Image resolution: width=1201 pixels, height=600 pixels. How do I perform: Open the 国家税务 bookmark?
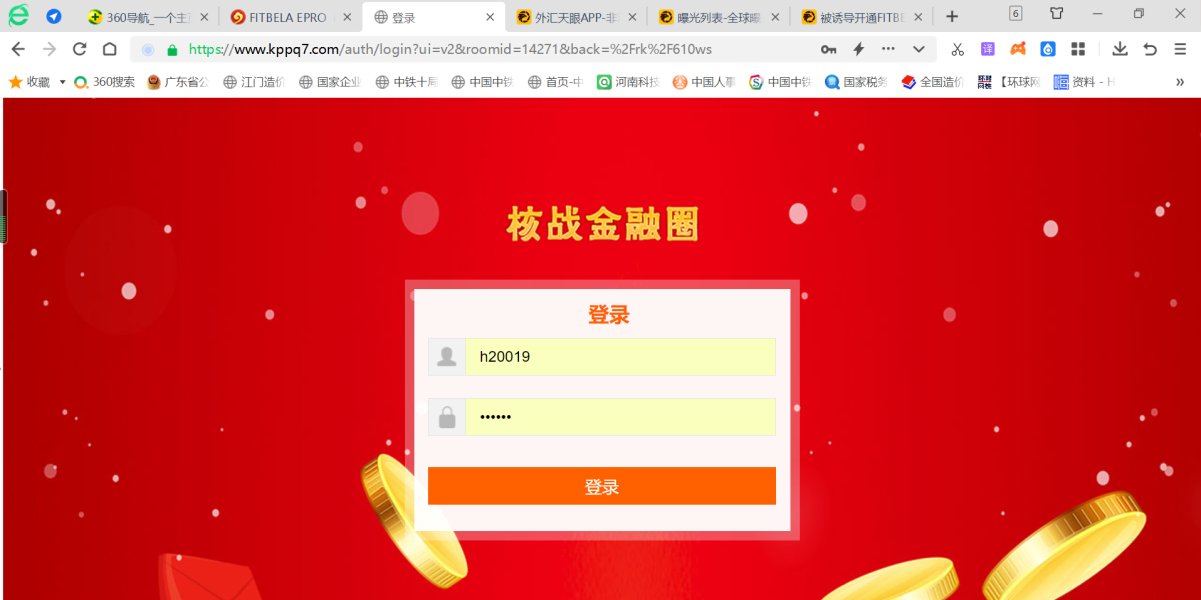(x=856, y=82)
